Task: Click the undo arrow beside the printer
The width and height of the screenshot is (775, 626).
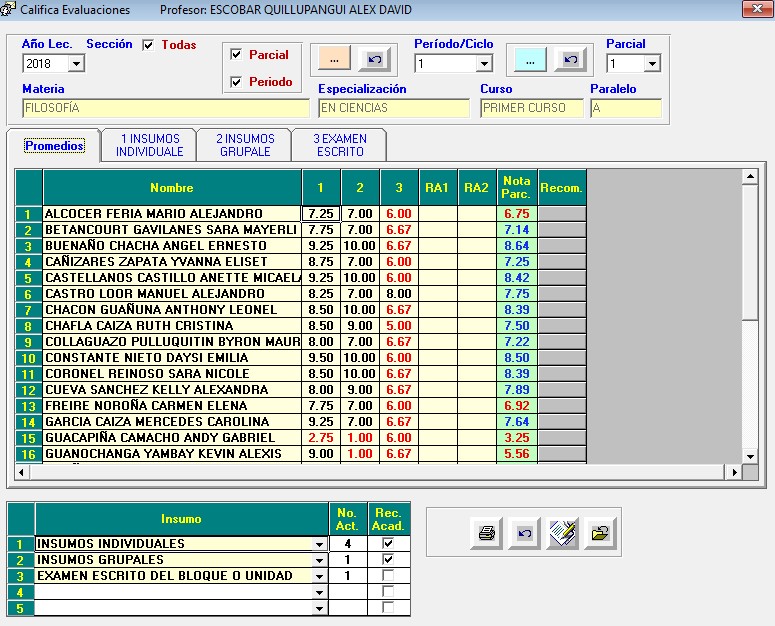Action: [524, 534]
